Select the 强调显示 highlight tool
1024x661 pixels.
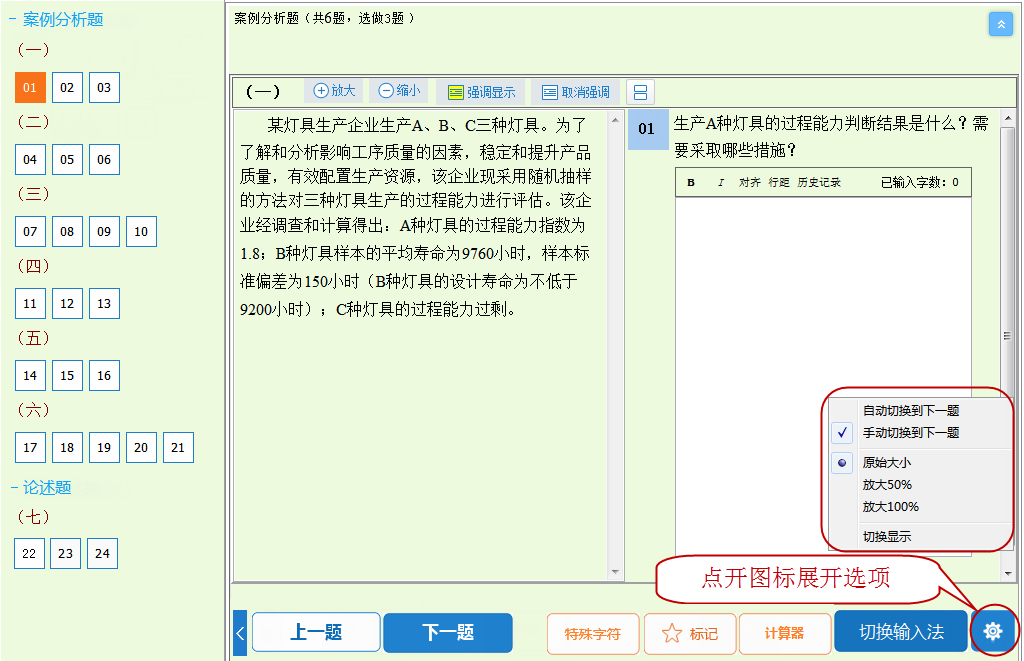(x=482, y=91)
